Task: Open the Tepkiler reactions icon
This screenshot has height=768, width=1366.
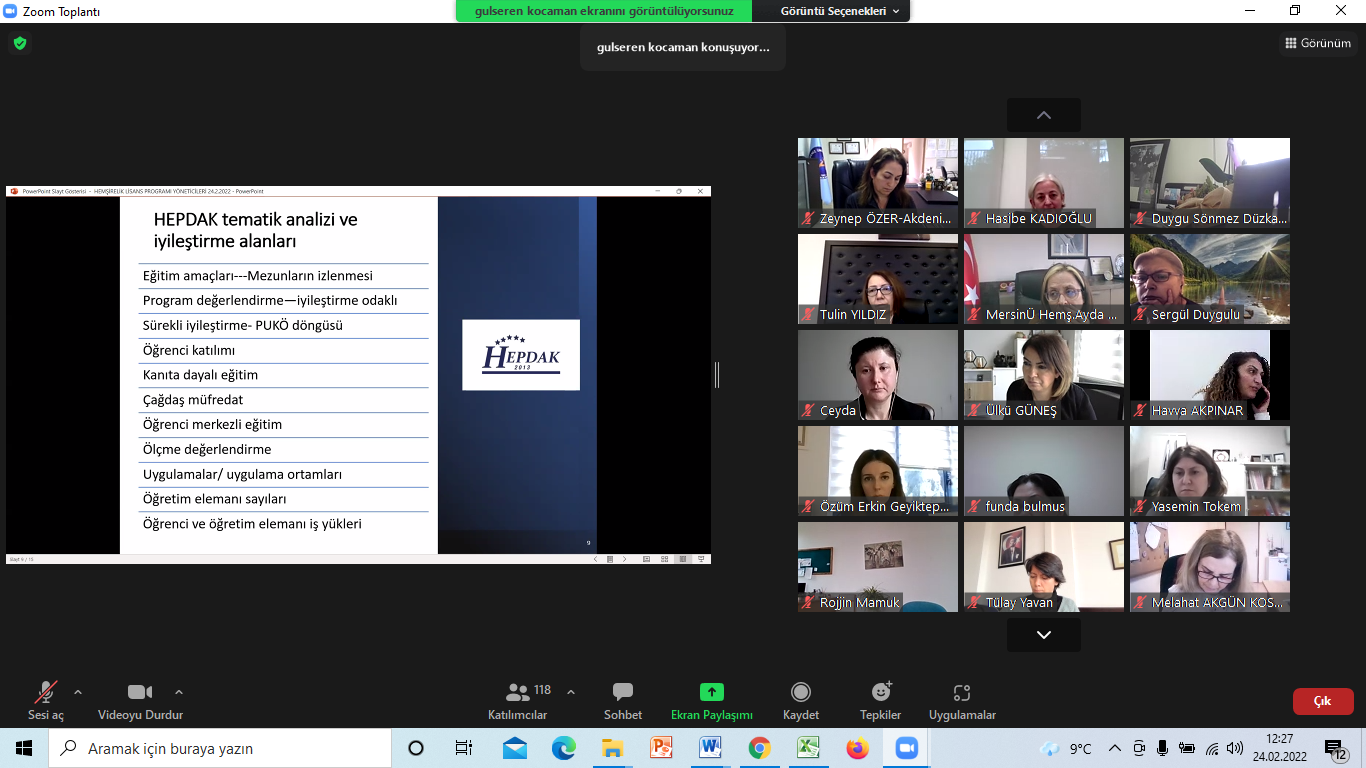Action: 880,693
